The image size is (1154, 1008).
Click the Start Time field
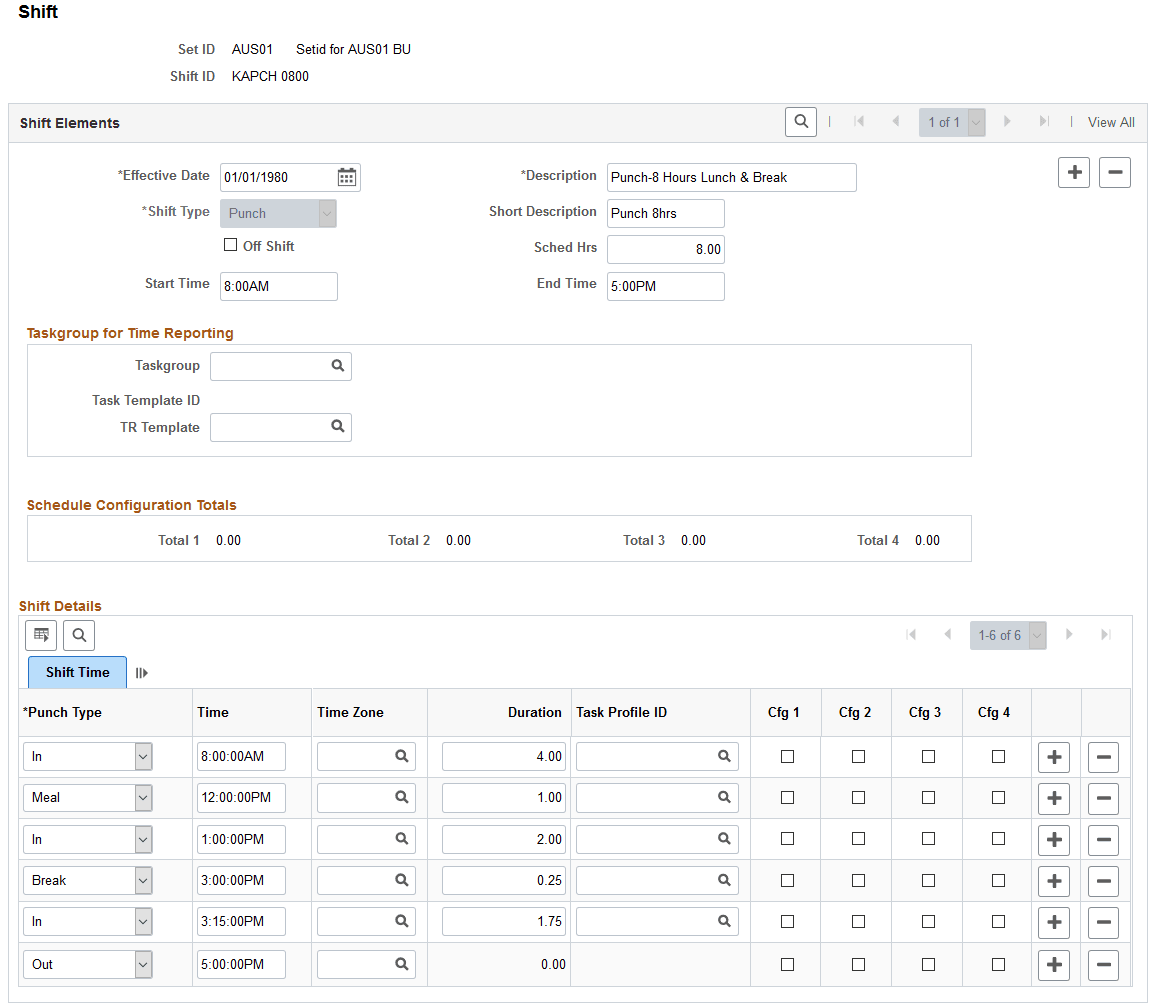coord(278,286)
